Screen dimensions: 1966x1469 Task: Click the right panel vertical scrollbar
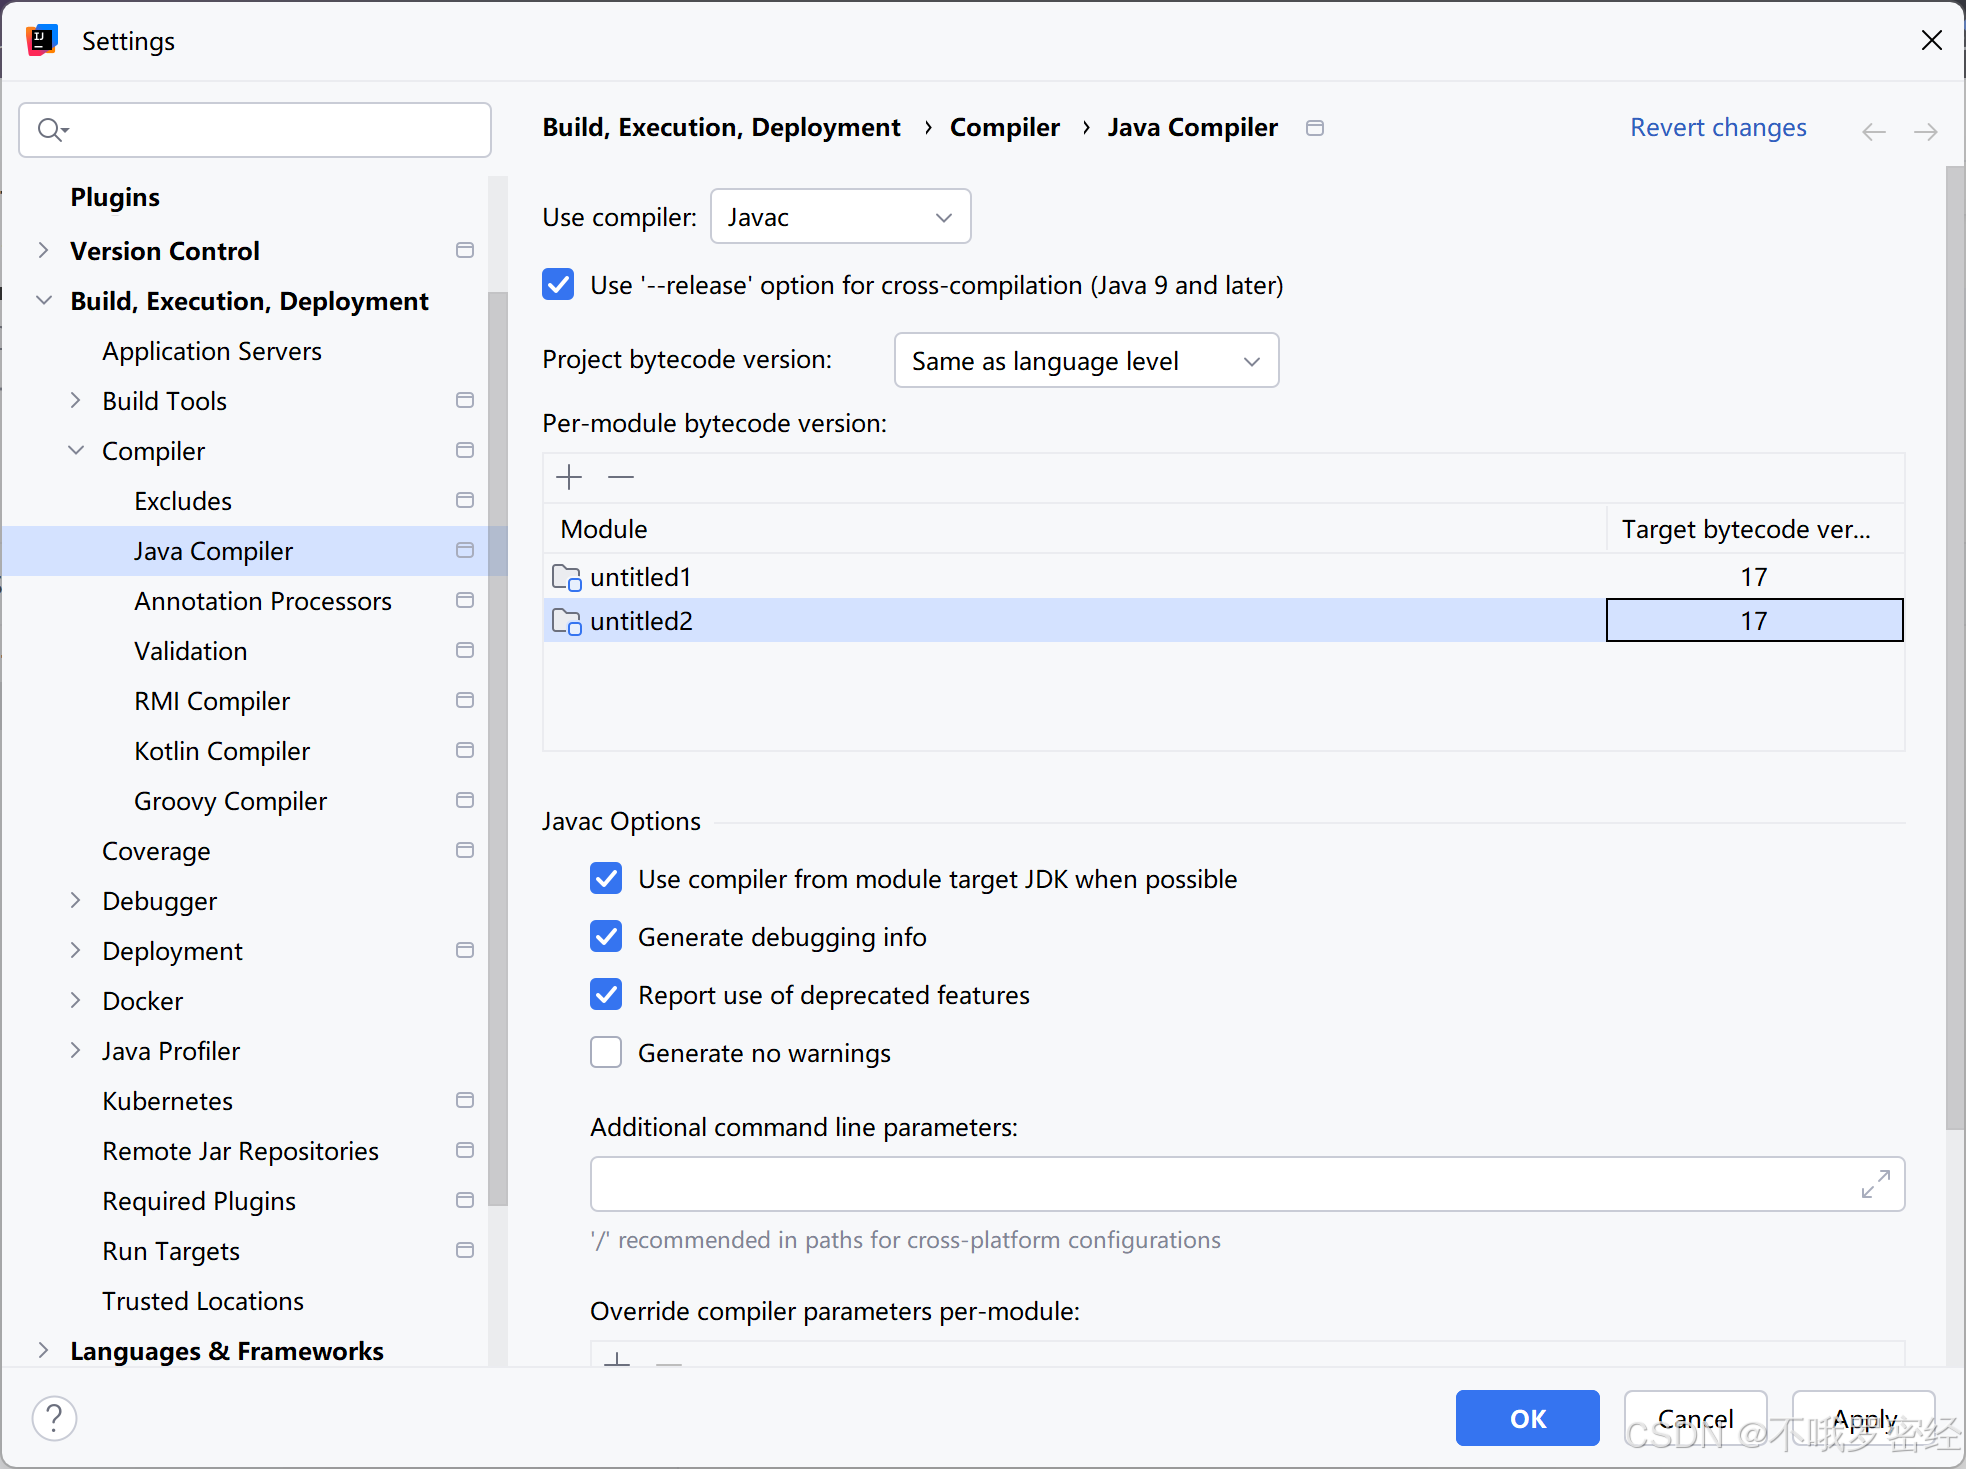(1954, 650)
